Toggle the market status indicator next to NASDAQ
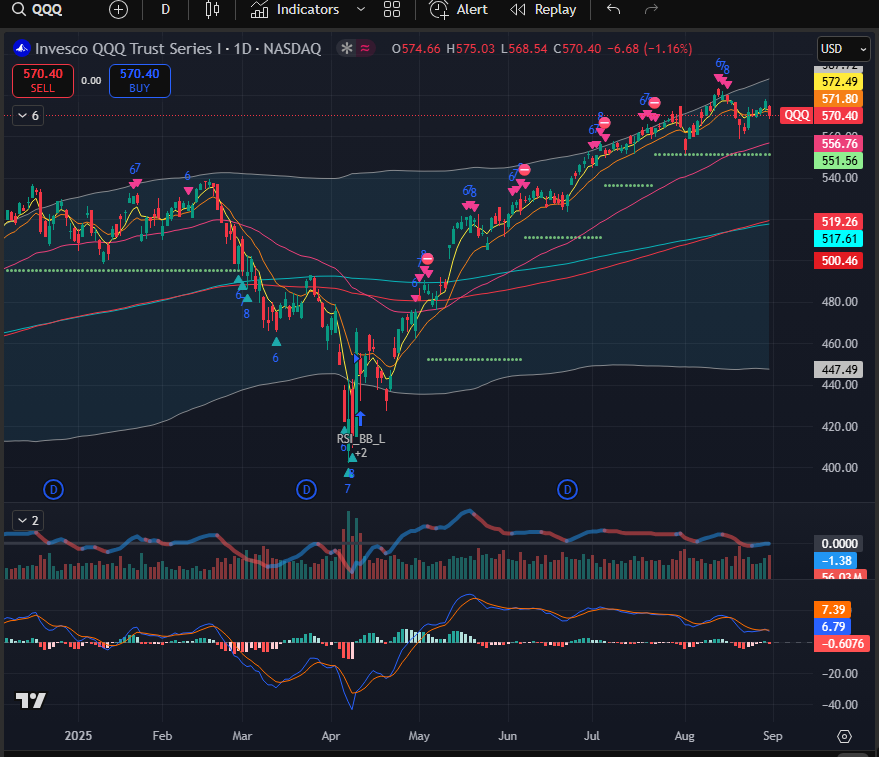The height and width of the screenshot is (757, 879). [346, 48]
